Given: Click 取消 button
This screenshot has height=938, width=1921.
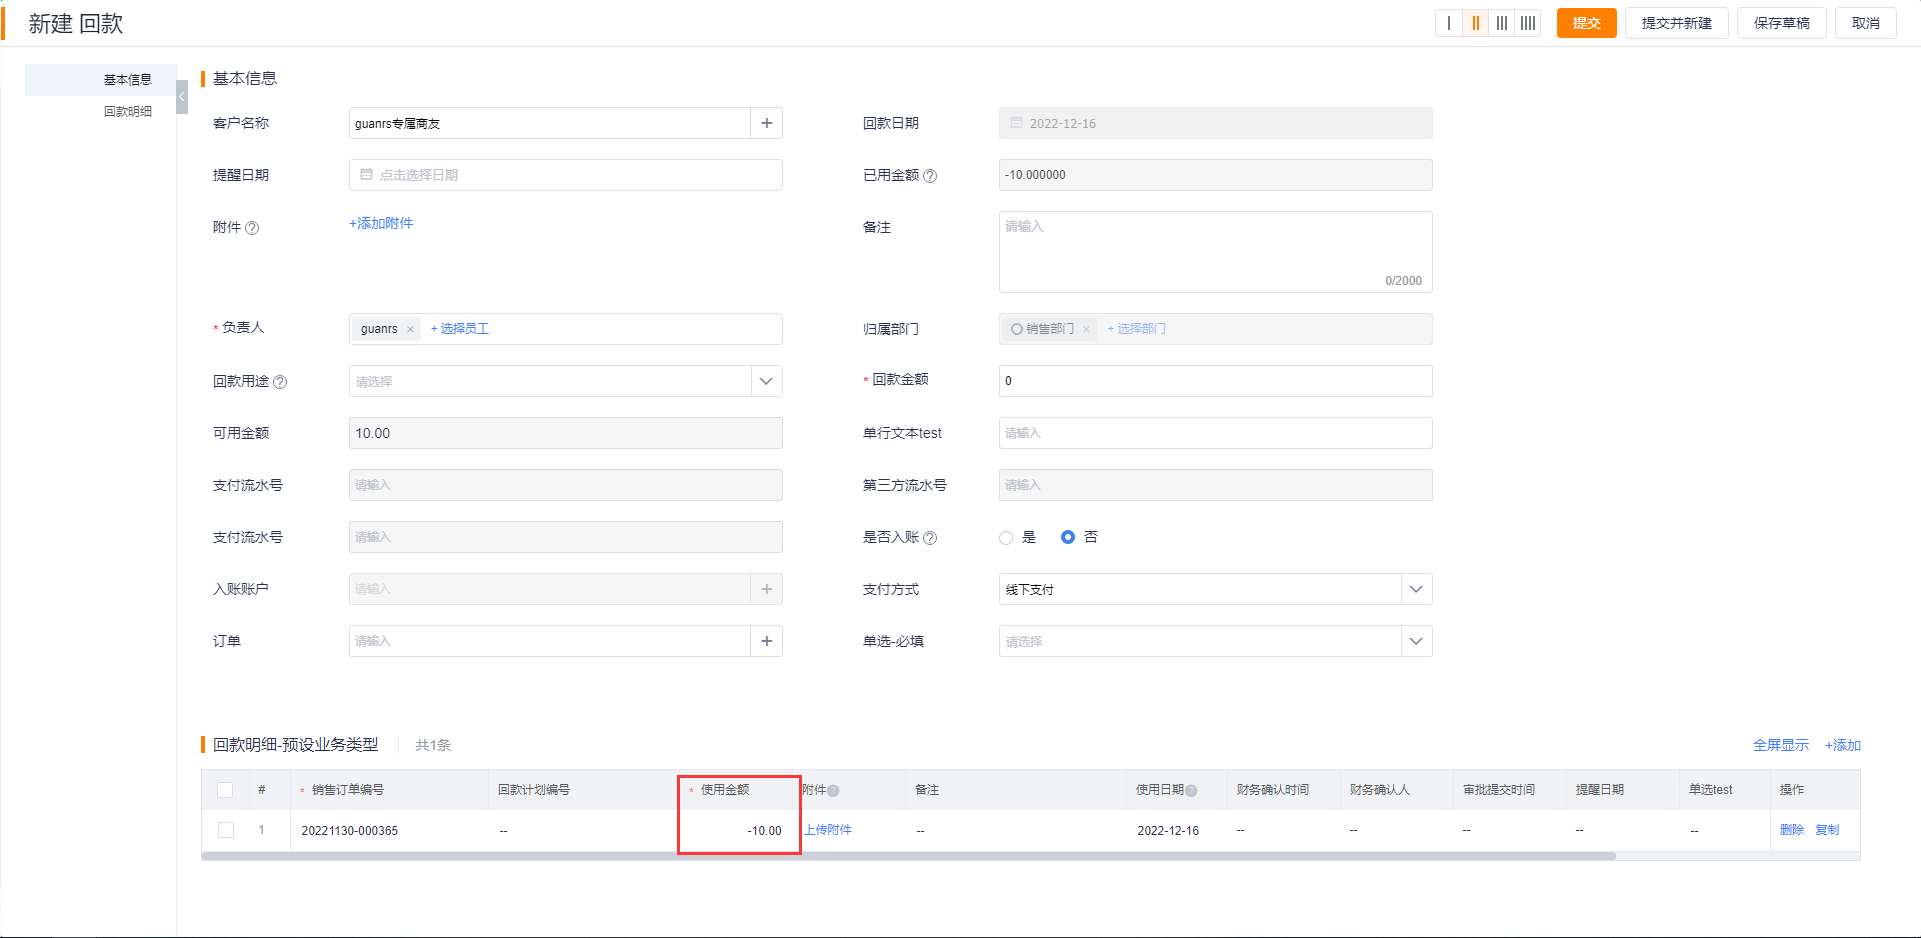Looking at the screenshot, I should 1865,23.
